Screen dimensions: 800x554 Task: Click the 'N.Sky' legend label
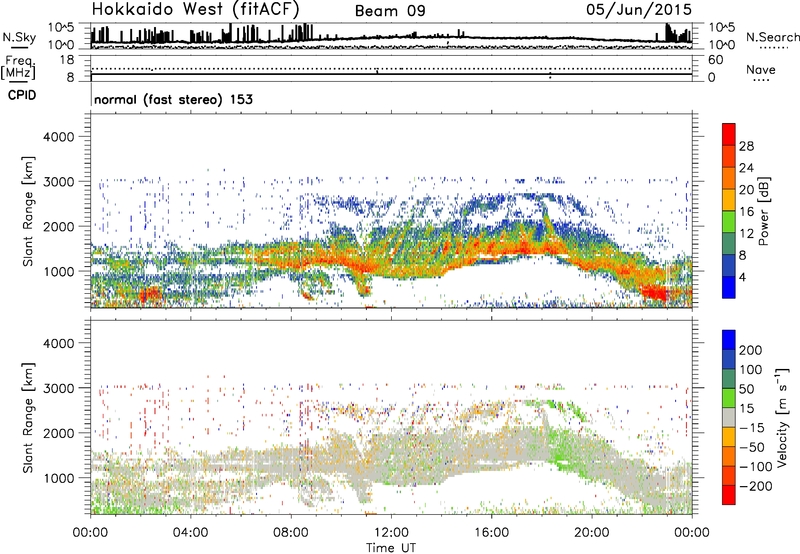pos(19,37)
